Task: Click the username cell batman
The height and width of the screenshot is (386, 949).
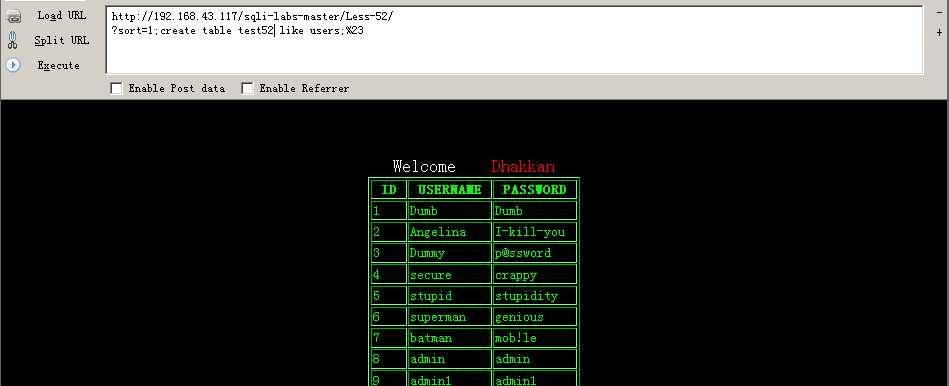Action: (x=450, y=338)
